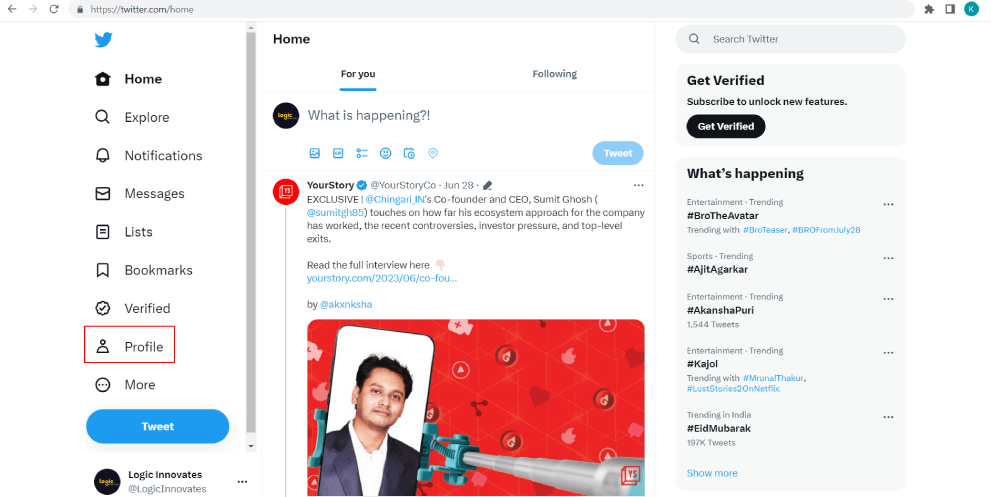The height and width of the screenshot is (497, 991).
Task: Click the twitter.com/home address bar
Action: 491,9
